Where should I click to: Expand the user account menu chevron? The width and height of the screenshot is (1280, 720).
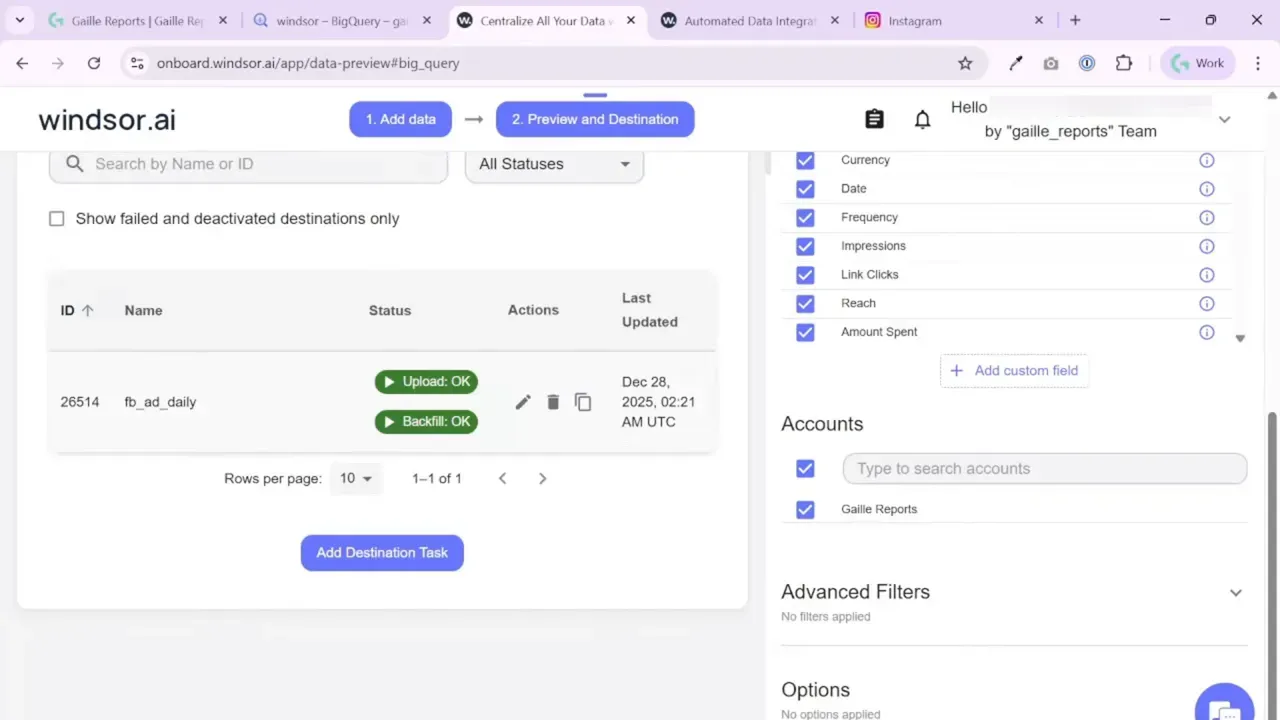click(1224, 119)
